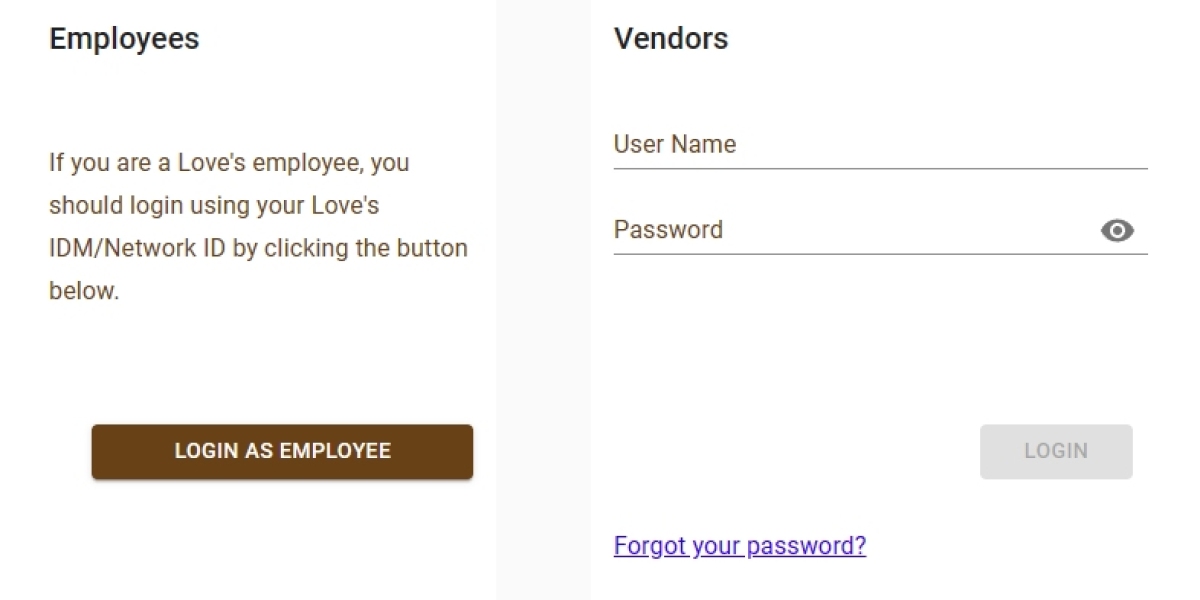Click the Vendors section heading

point(671,39)
